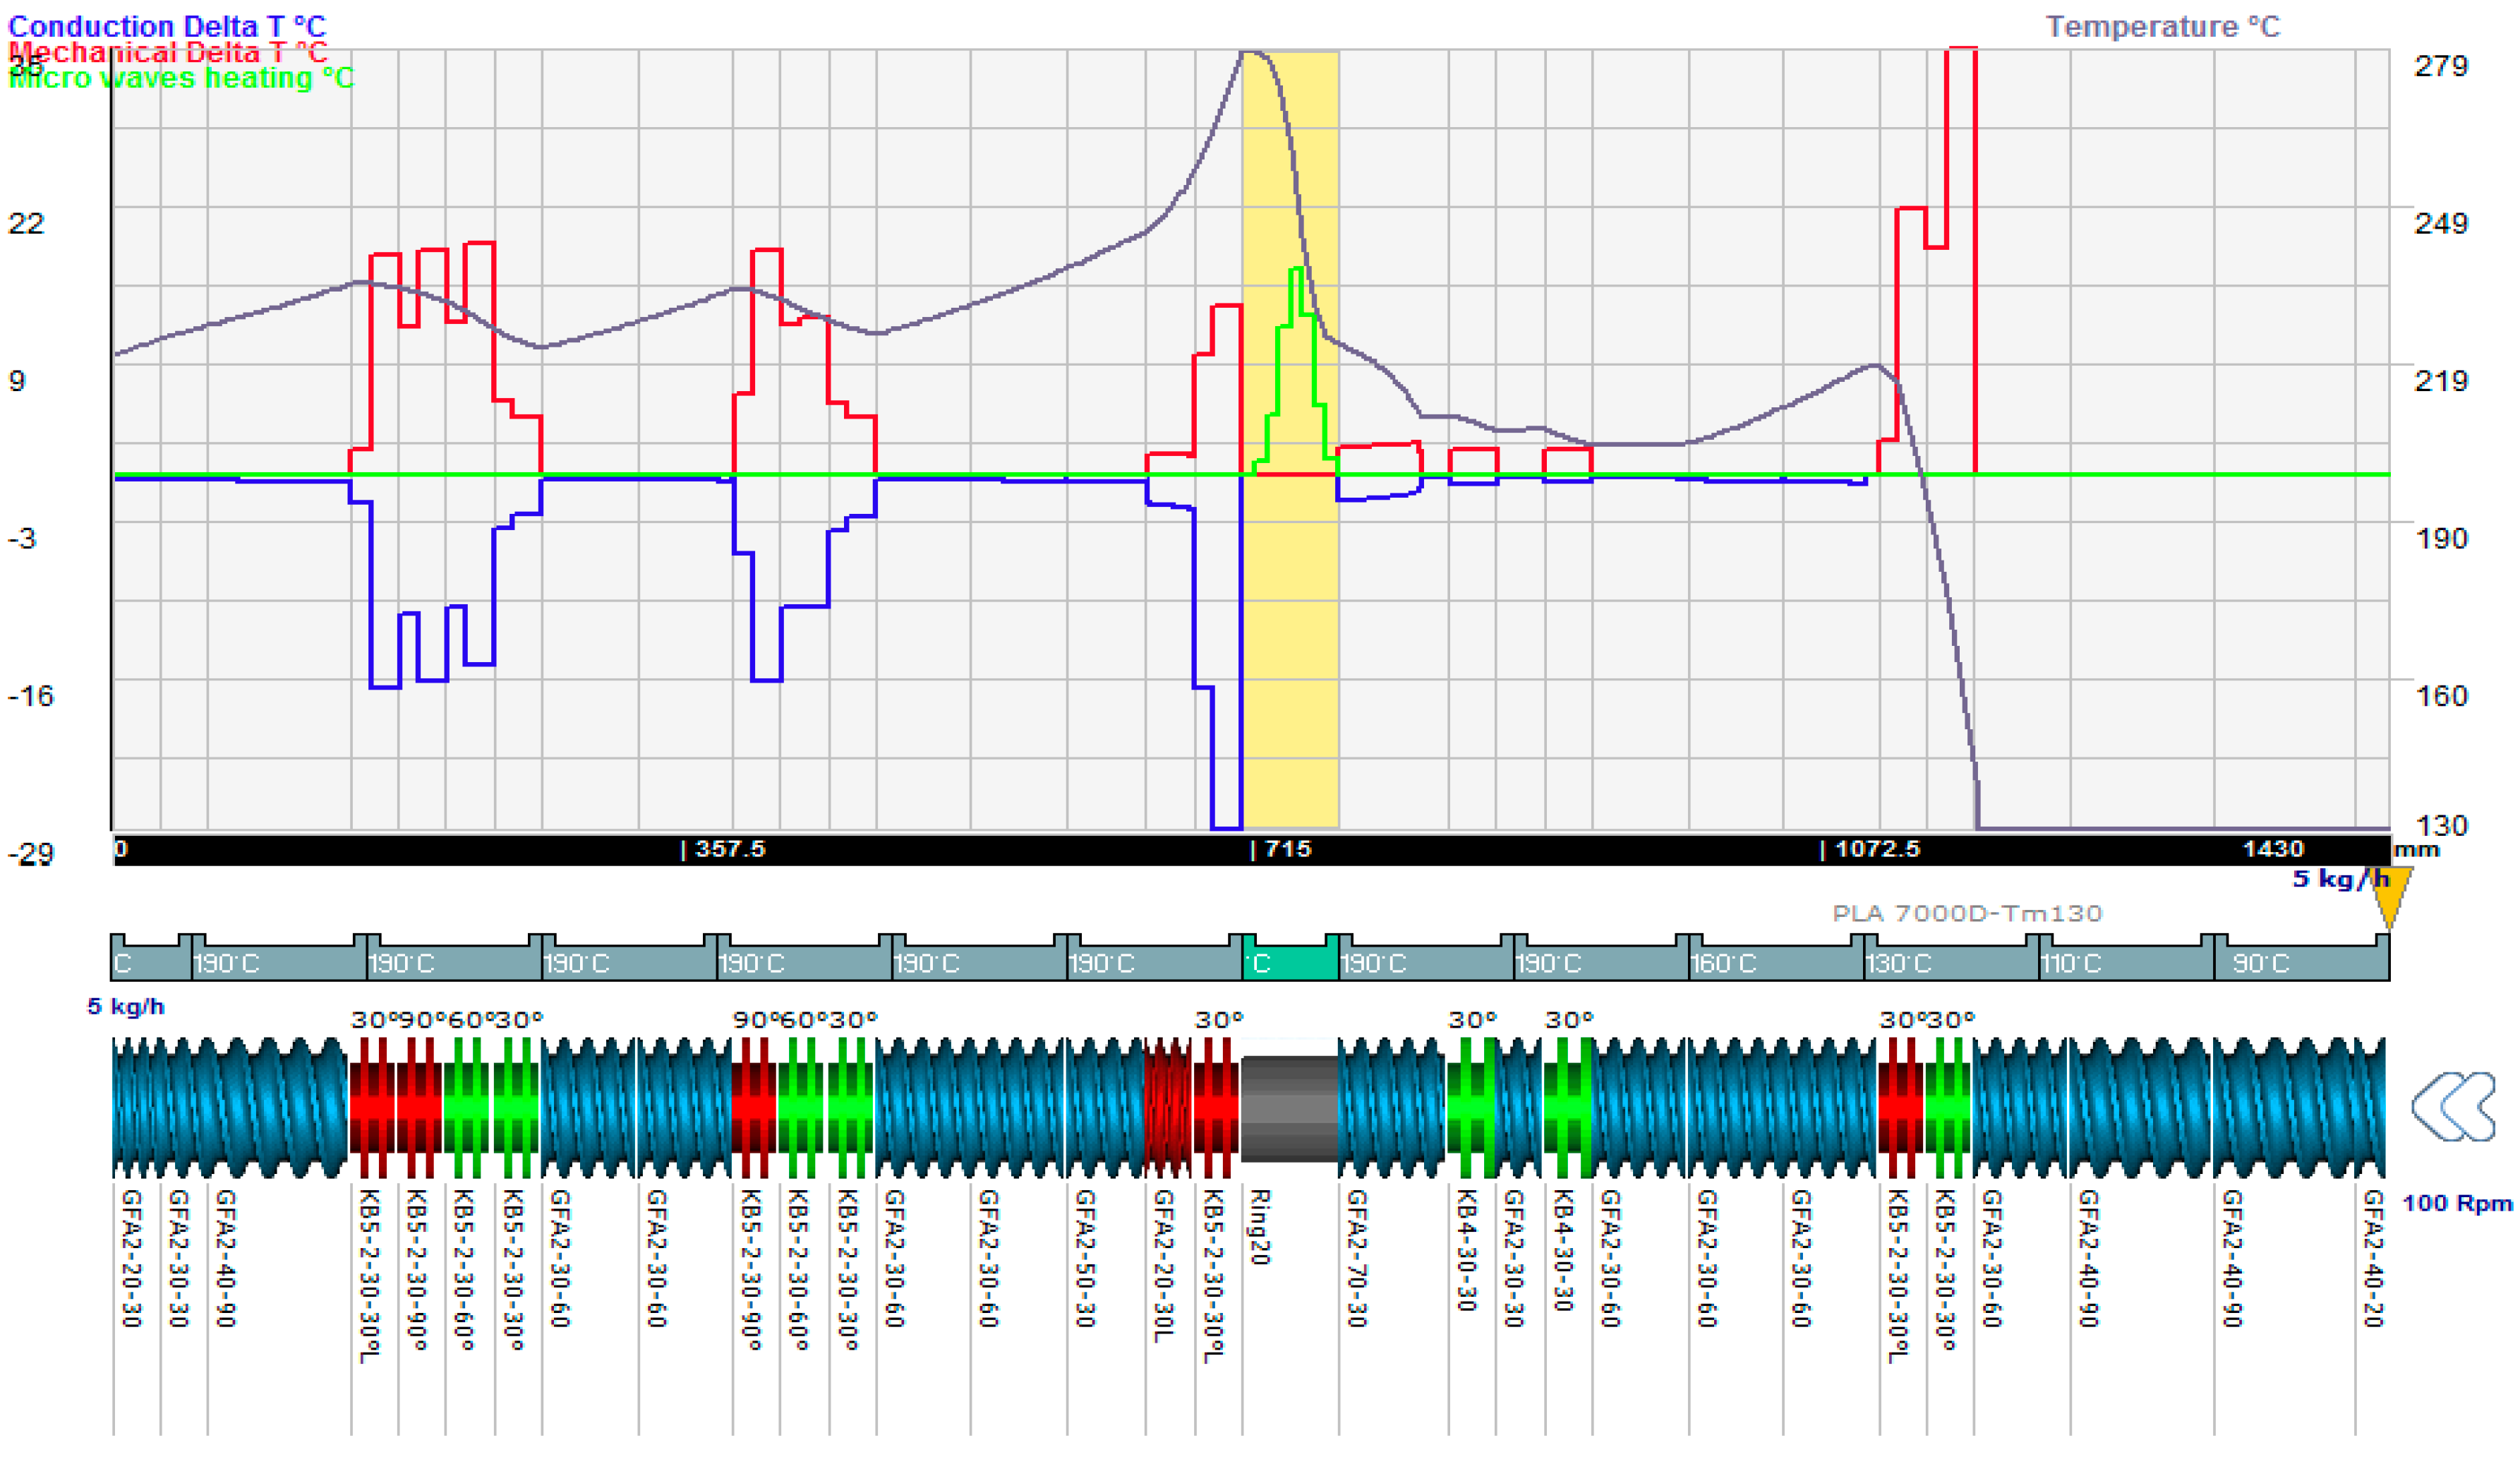Click the 100 Rpm screw speed label

[2457, 1202]
